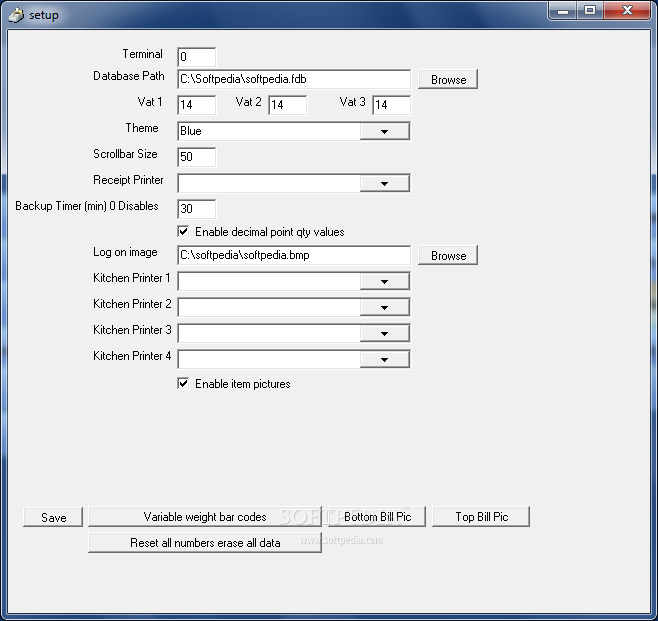Open the Kitchen Printer 4 dropdown
Image resolution: width=658 pixels, height=621 pixels.
(x=384, y=360)
